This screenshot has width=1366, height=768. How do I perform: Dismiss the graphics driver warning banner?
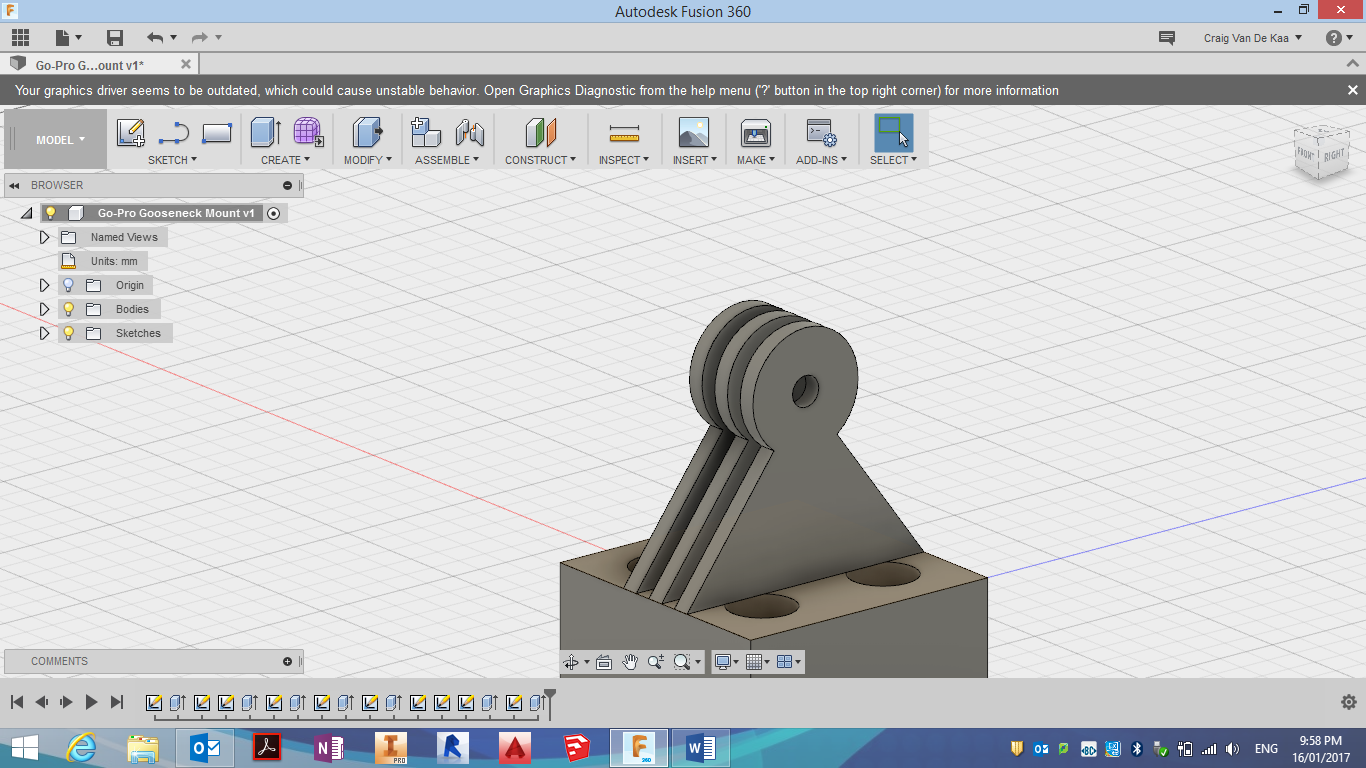(1352, 90)
